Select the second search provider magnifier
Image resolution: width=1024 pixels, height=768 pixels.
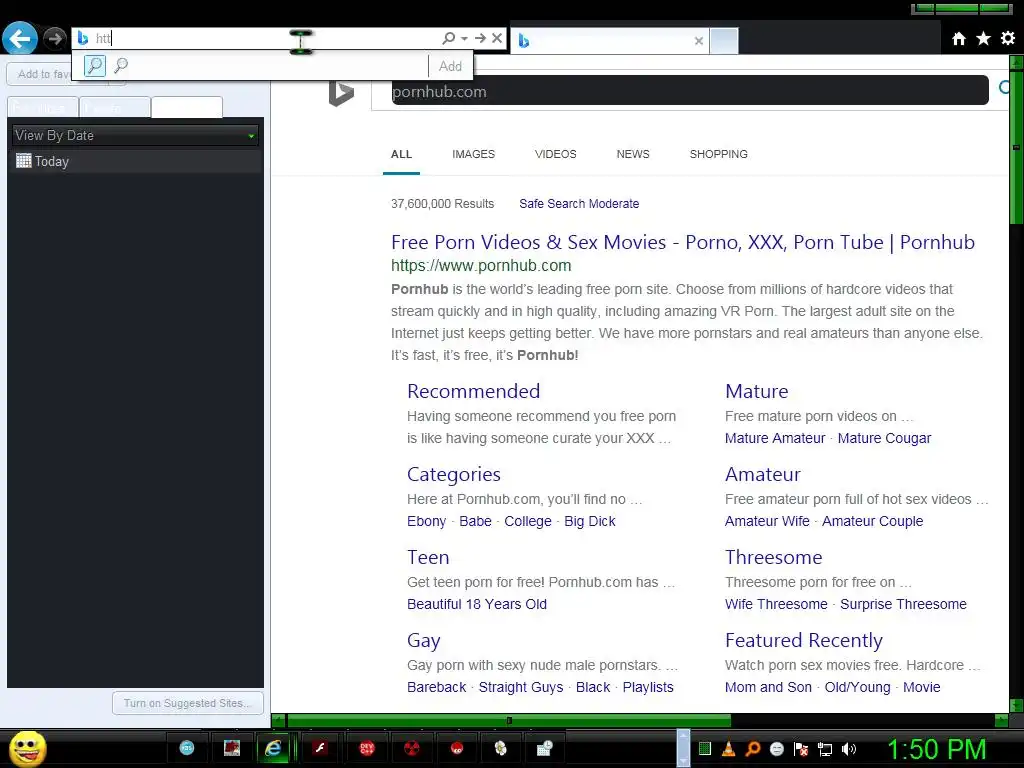coord(121,65)
